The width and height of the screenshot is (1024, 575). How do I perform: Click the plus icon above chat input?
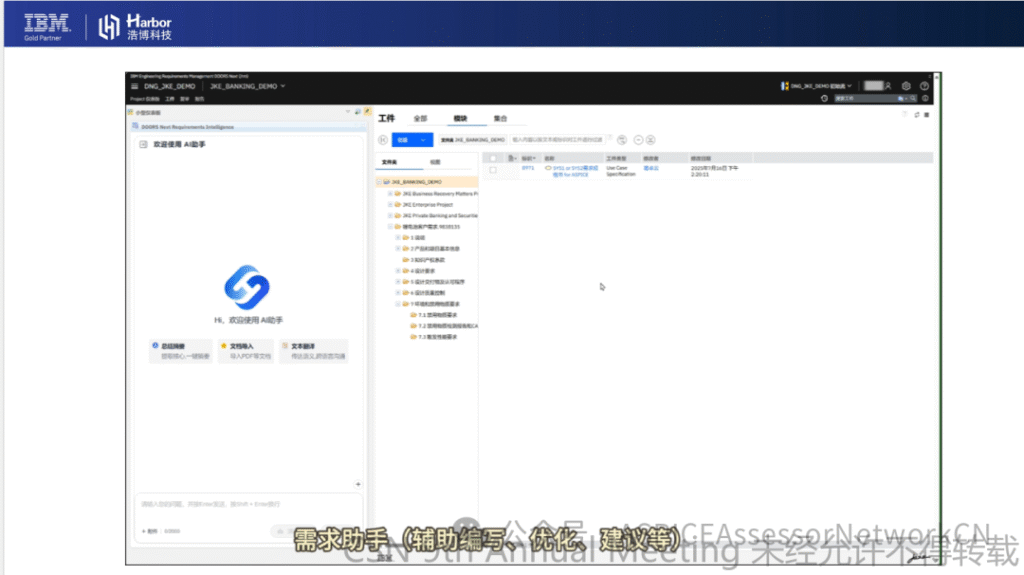tap(358, 484)
